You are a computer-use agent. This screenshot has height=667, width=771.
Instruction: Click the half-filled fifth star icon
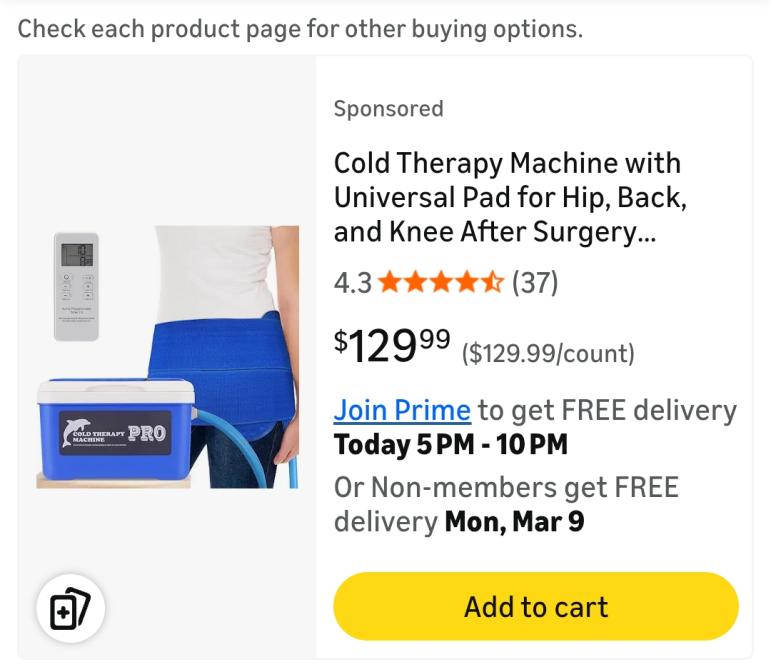tap(493, 283)
